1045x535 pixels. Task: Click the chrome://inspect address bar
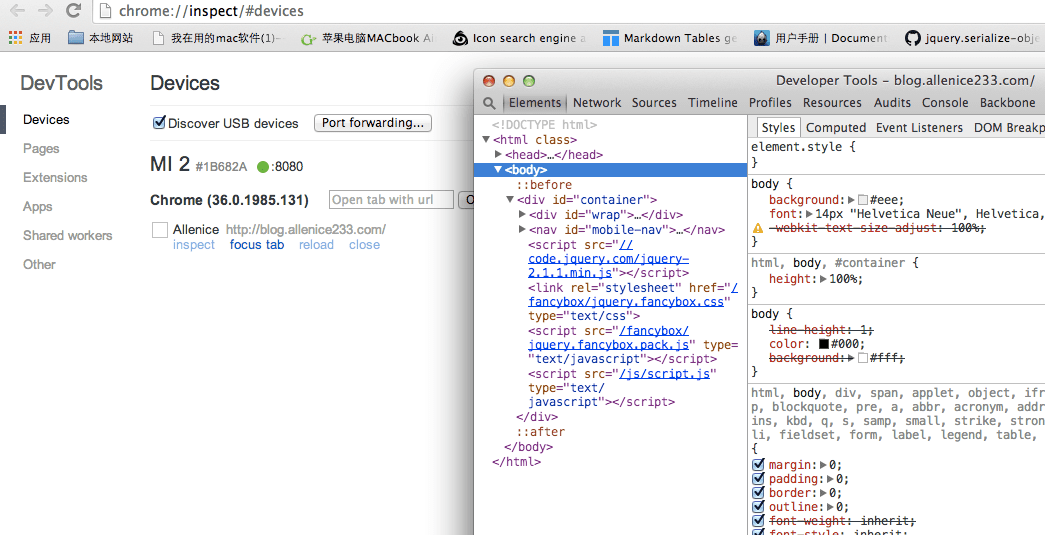(570, 11)
